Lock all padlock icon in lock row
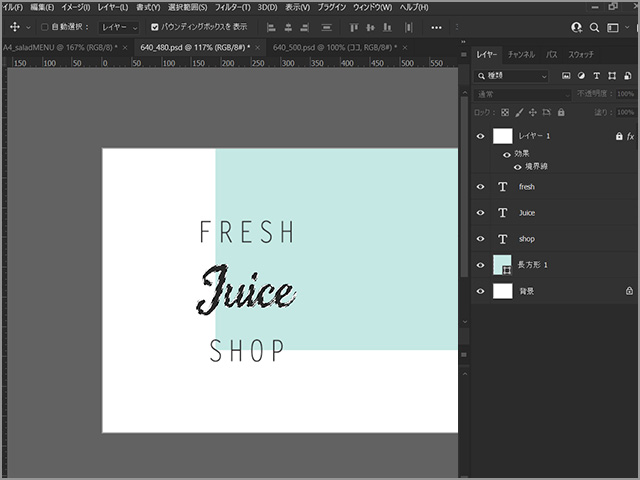 point(561,112)
